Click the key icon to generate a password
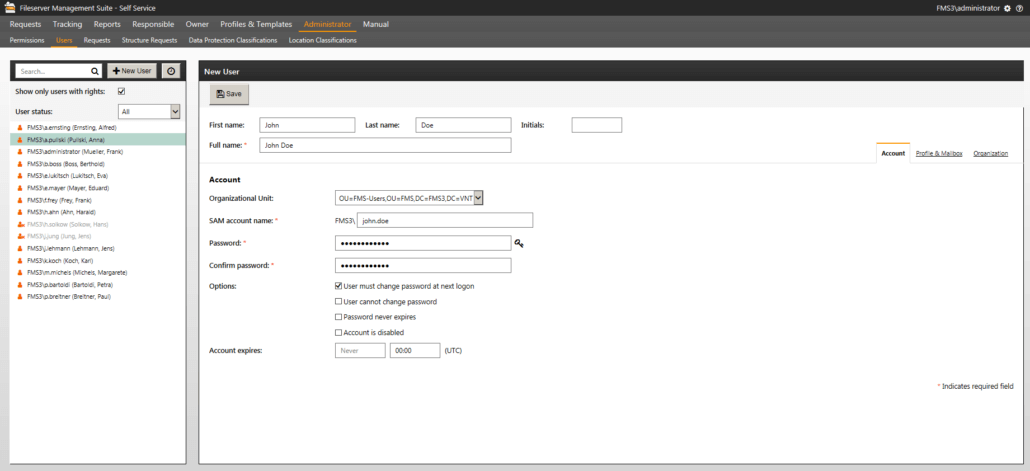The height and width of the screenshot is (471, 1030). tap(519, 244)
